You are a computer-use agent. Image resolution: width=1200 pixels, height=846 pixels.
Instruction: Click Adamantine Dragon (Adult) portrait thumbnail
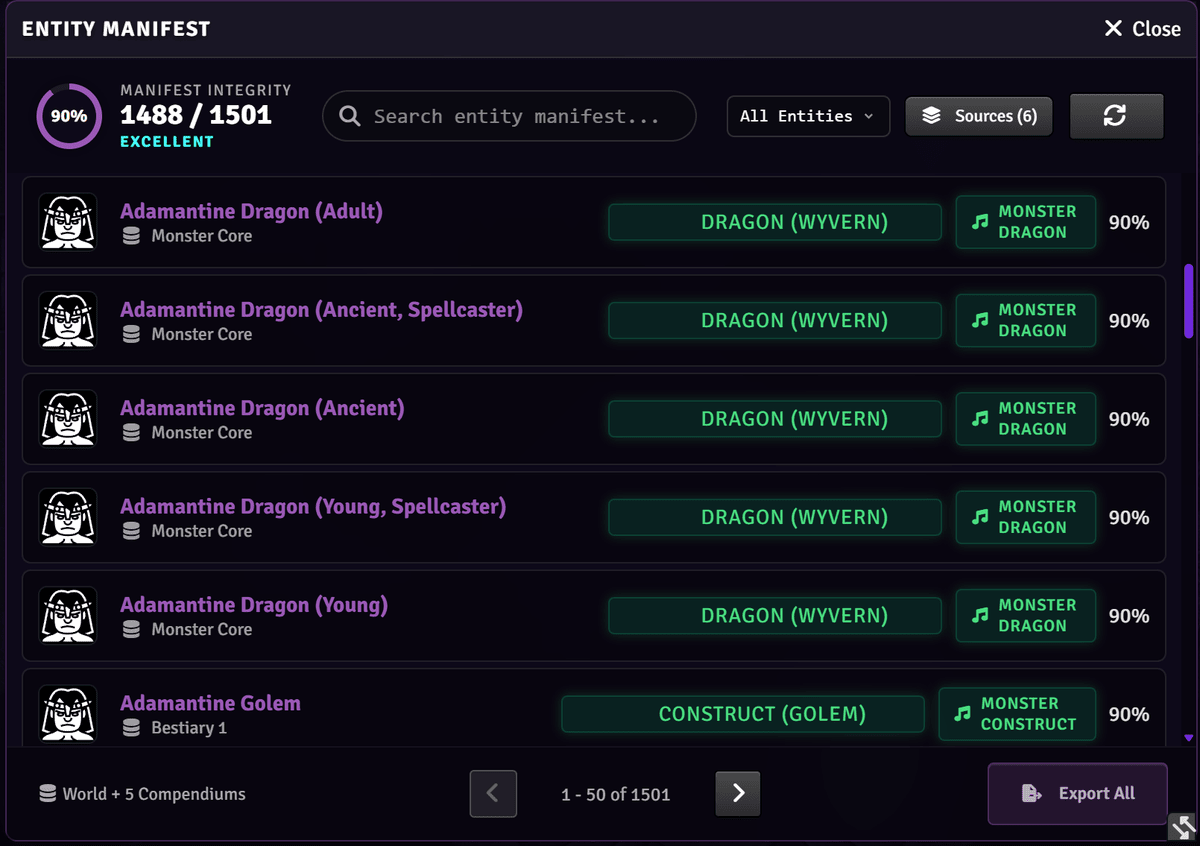click(68, 222)
